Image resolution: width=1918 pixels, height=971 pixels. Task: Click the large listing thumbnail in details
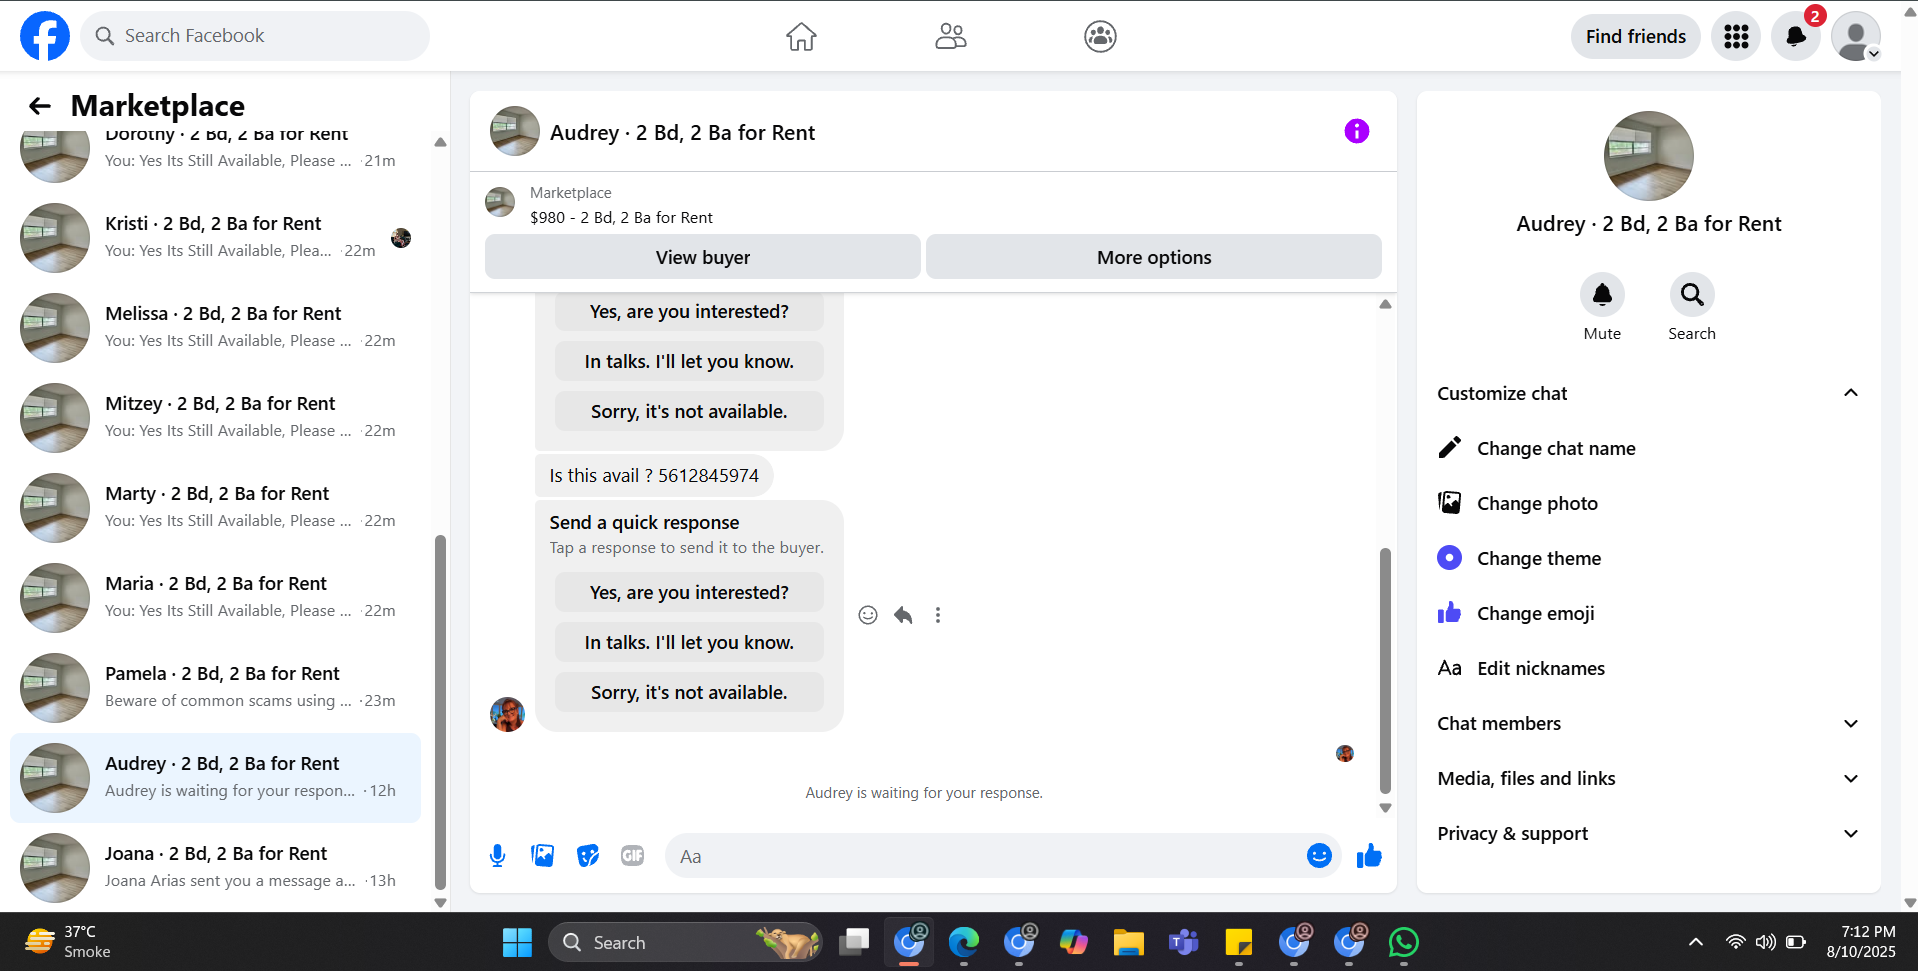[1648, 156]
